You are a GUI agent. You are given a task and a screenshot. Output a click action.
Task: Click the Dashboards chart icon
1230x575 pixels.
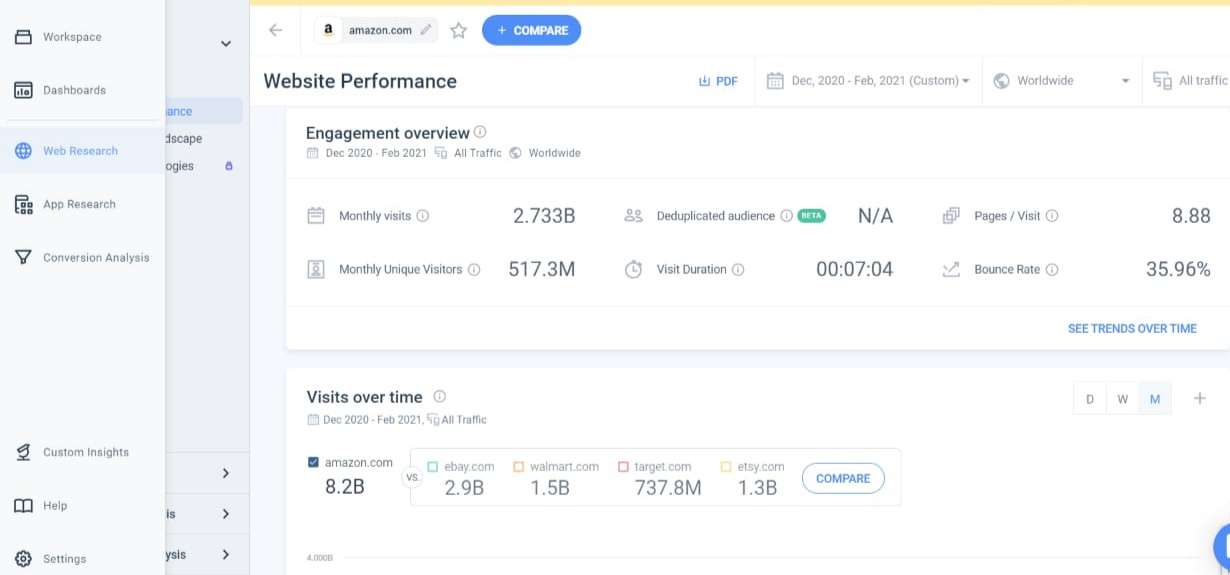[23, 90]
